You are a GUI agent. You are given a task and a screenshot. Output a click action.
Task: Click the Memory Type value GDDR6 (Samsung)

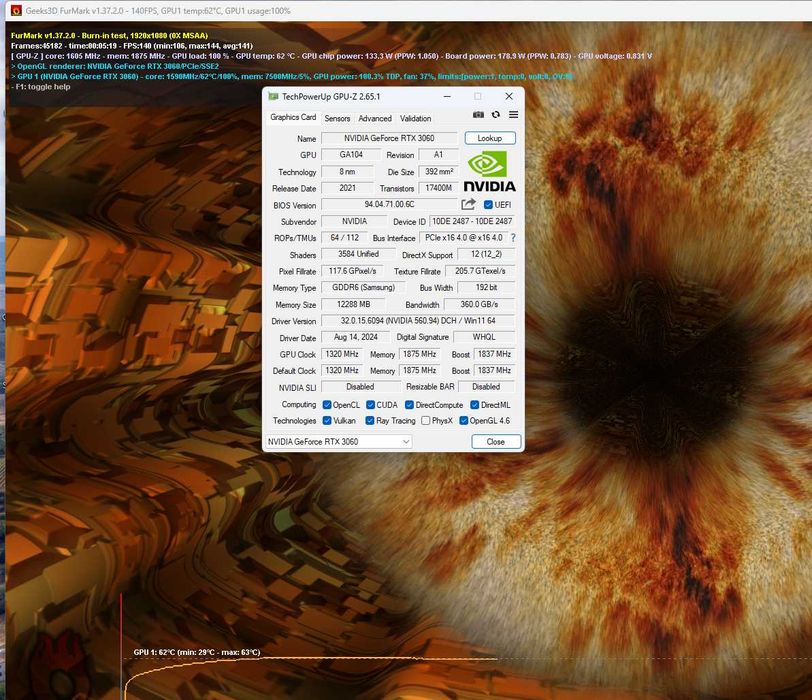363,287
